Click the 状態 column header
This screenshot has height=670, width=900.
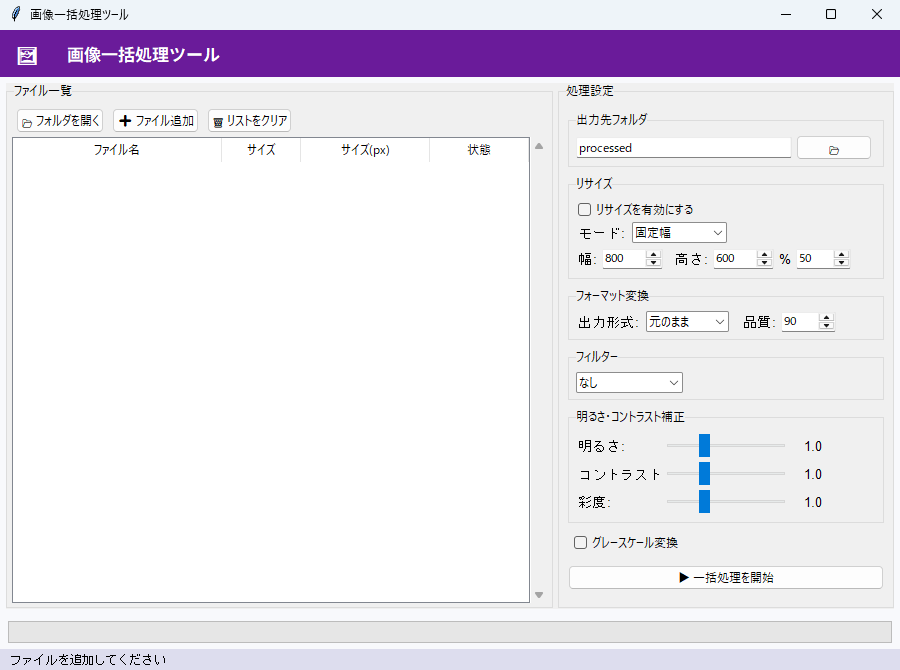pyautogui.click(x=479, y=150)
